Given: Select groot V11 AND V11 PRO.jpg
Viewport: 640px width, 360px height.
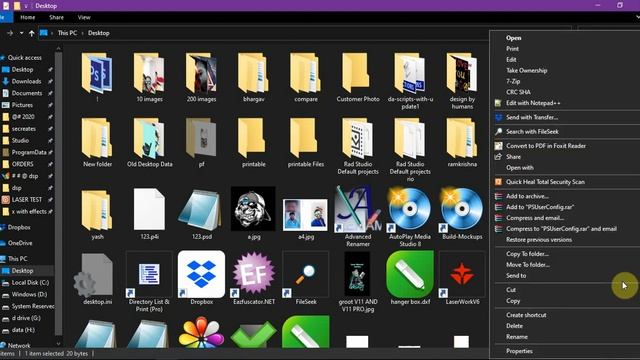Looking at the screenshot, I should click(358, 282).
